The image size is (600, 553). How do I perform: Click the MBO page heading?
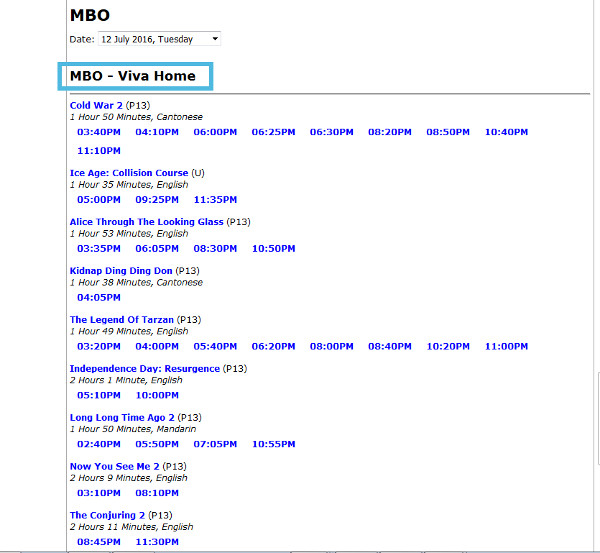[x=90, y=15]
